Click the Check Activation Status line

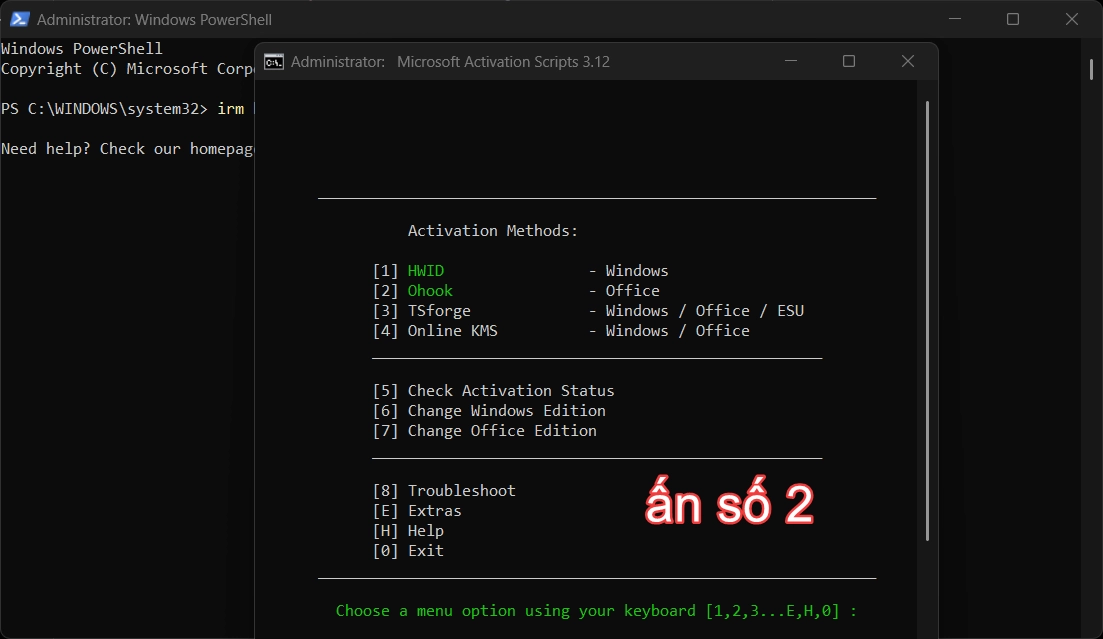(x=493, y=391)
